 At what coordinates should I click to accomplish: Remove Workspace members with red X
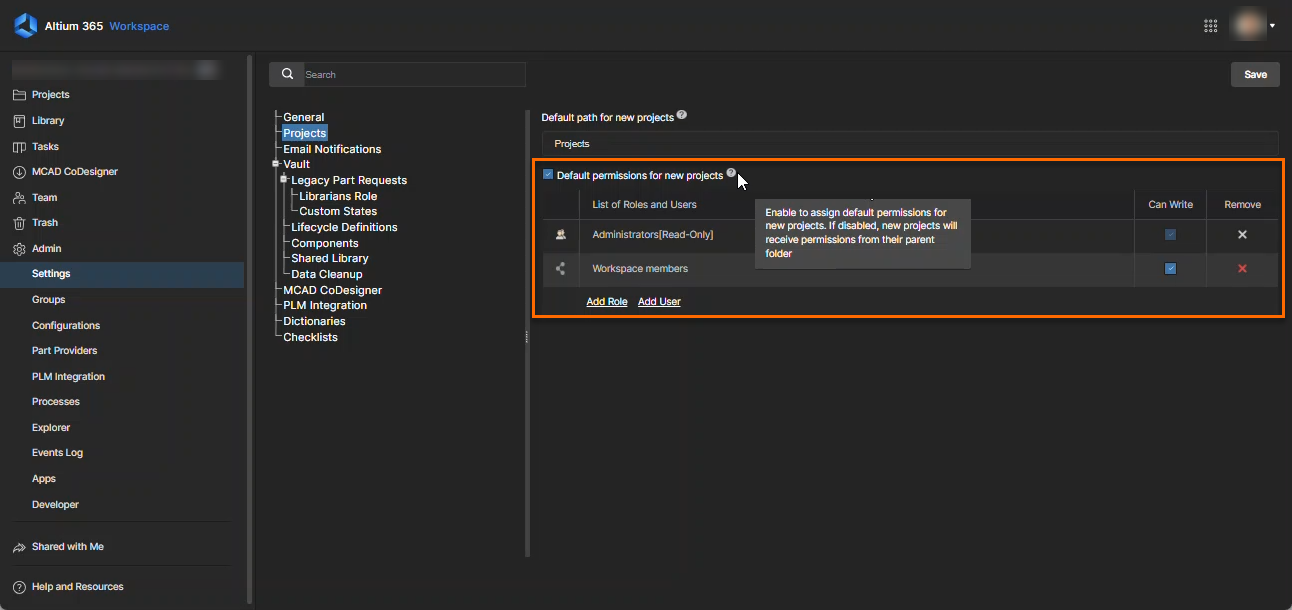pyautogui.click(x=1242, y=269)
